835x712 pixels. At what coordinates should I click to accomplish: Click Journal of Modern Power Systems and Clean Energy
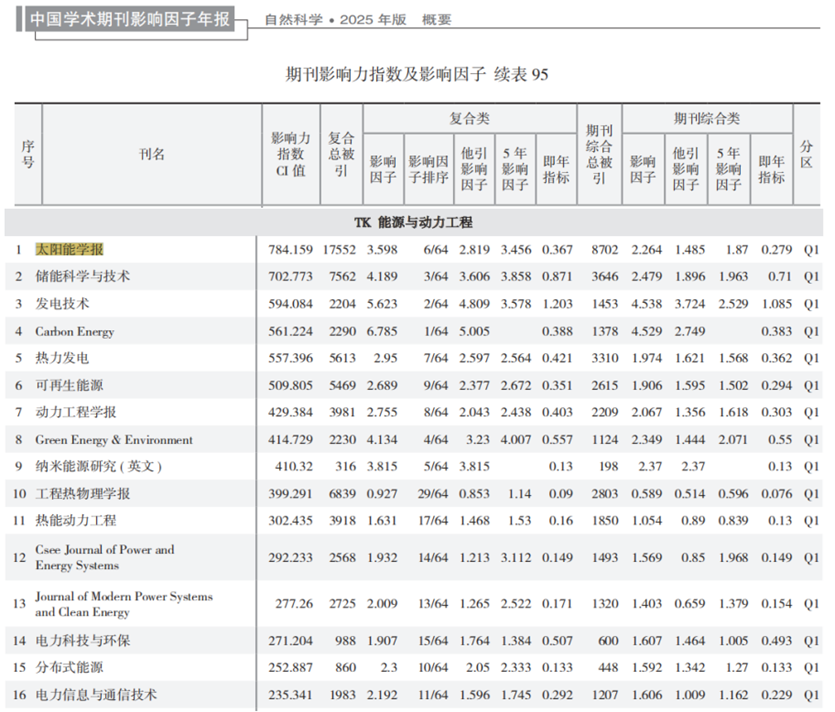[x=124, y=604]
